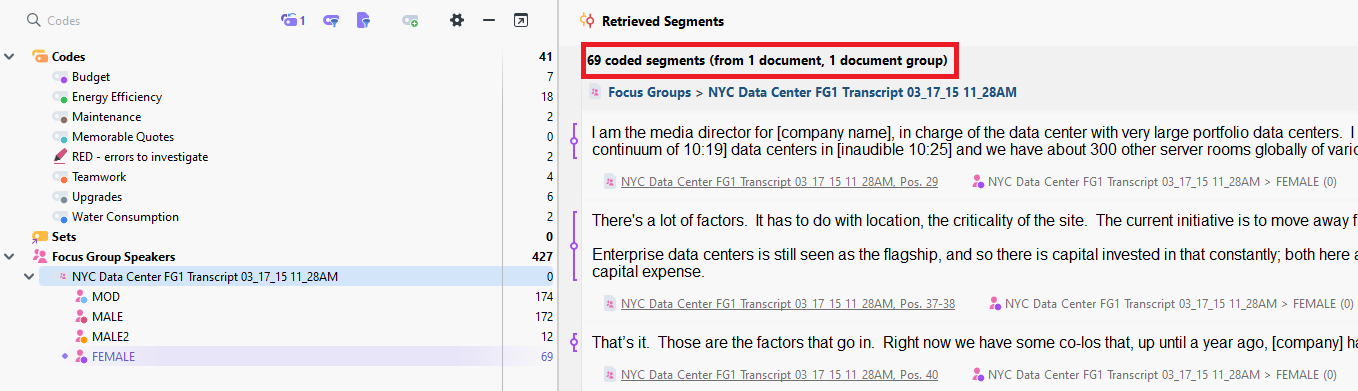
Task: Click count 41 in Codes root row
Action: click(546, 57)
